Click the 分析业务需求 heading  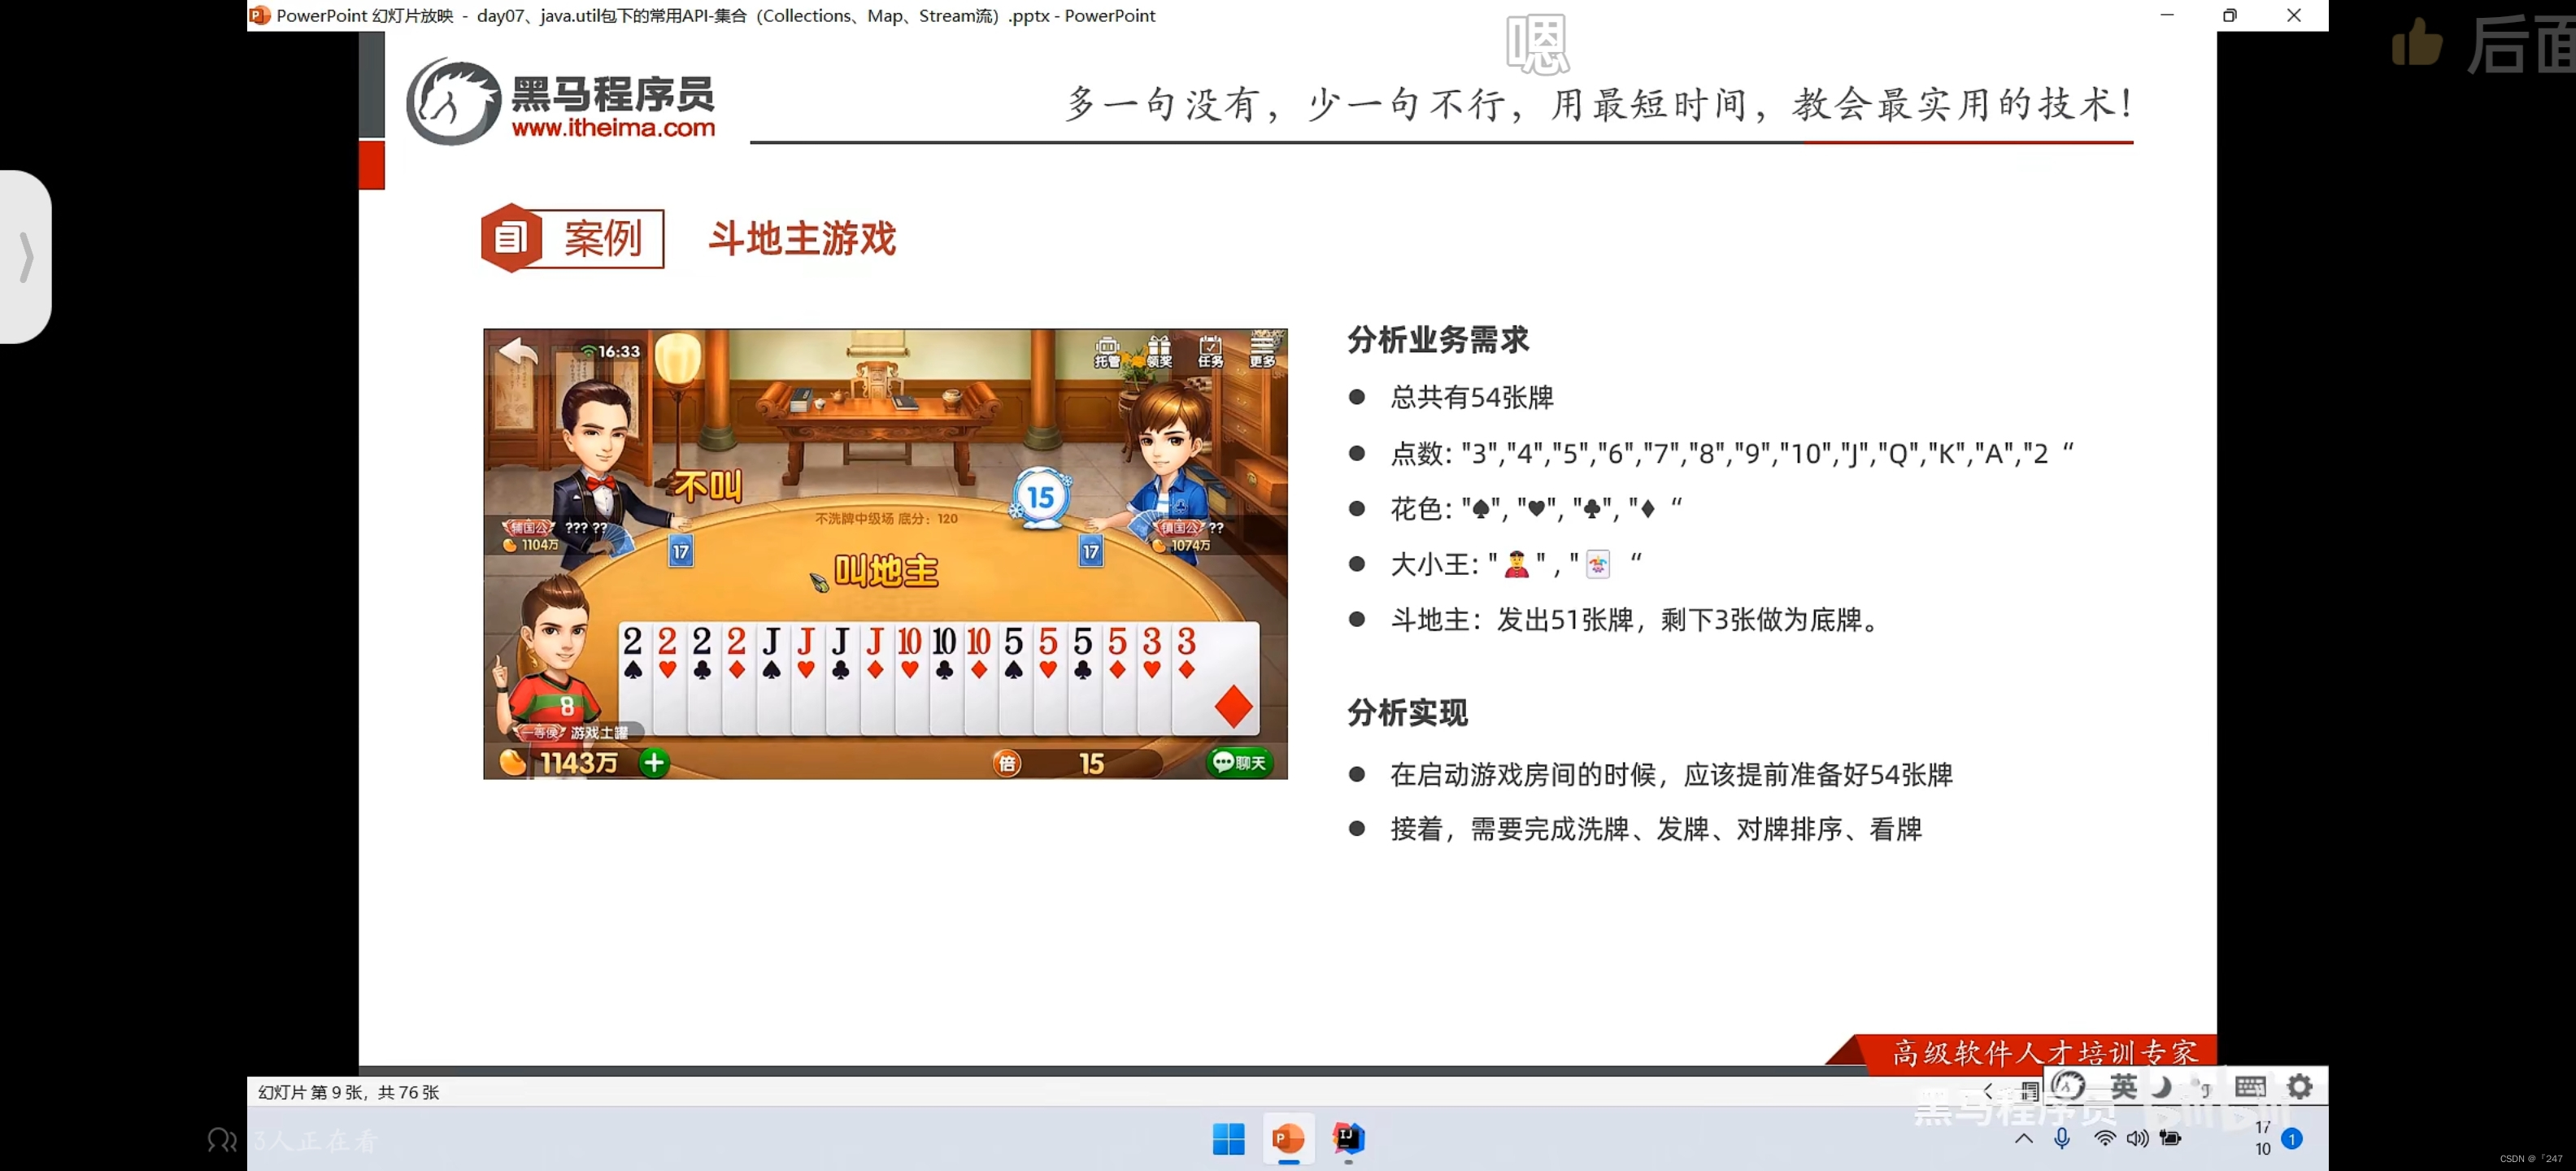coord(1438,340)
